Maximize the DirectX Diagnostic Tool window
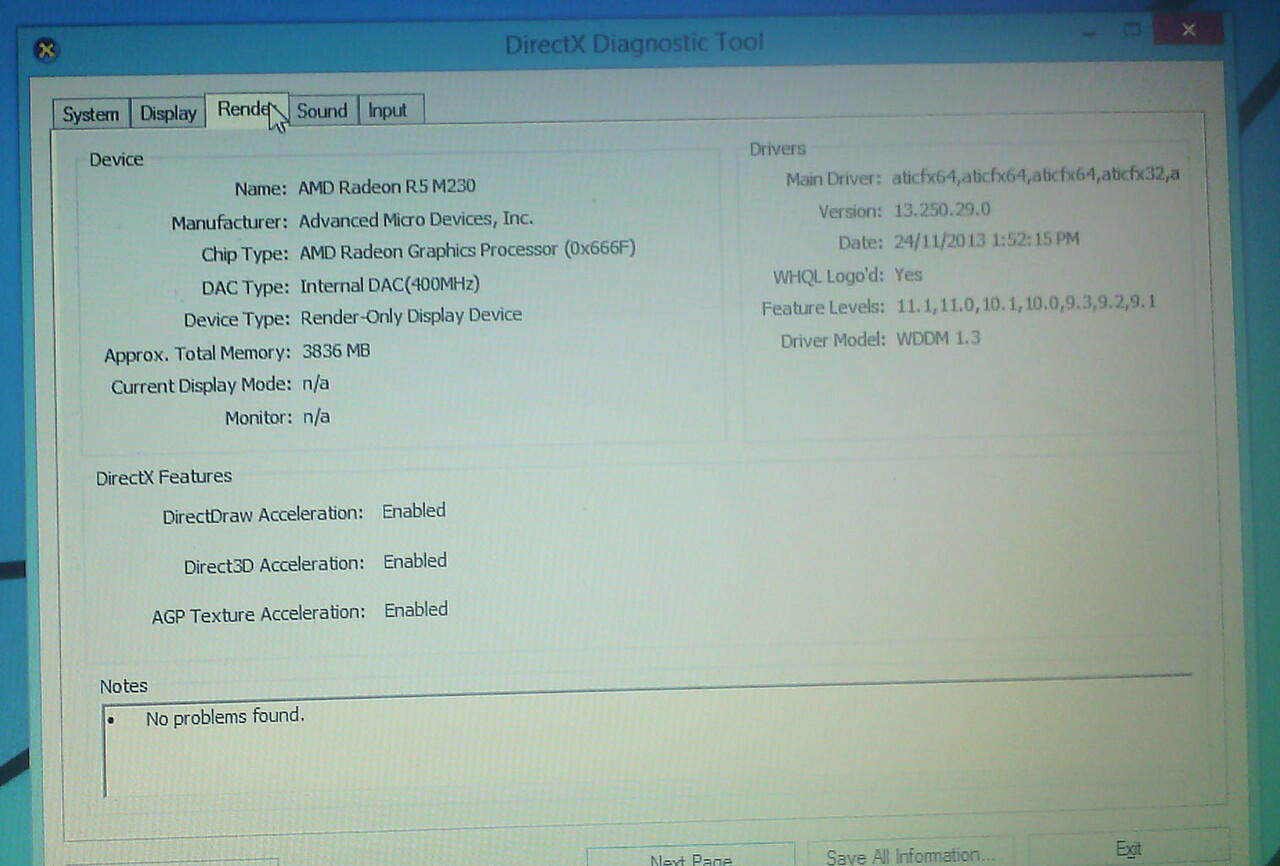 tap(1132, 30)
